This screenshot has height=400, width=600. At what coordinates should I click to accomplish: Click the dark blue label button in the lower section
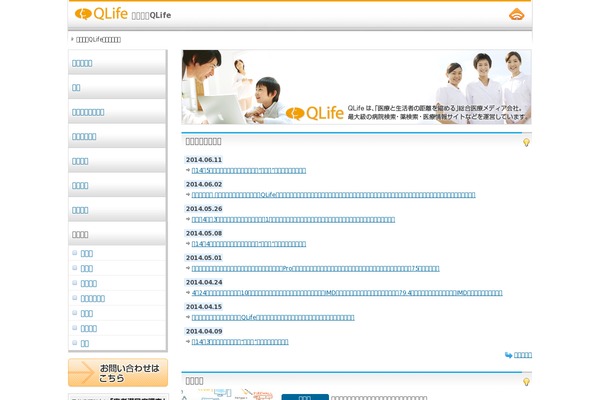pos(305,397)
